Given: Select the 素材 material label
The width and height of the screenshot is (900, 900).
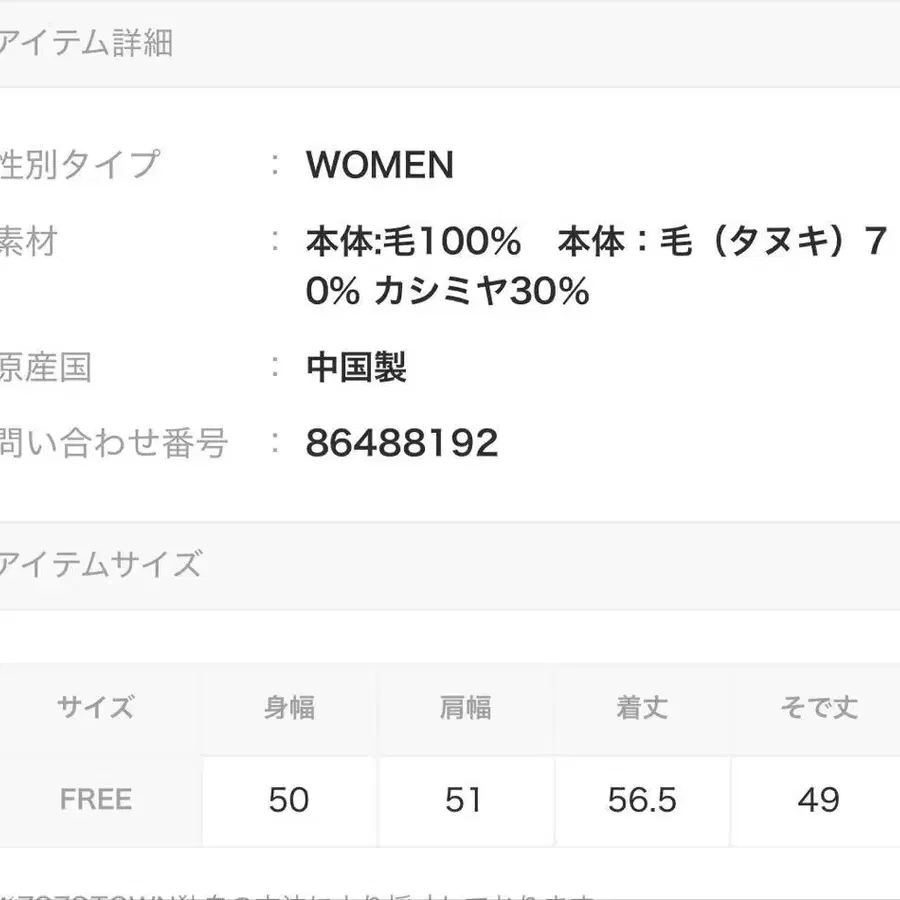Looking at the screenshot, I should coord(30,242).
